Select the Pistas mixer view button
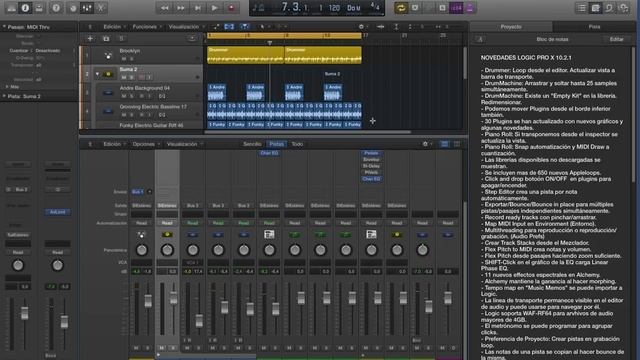640x360 pixels. [x=276, y=144]
